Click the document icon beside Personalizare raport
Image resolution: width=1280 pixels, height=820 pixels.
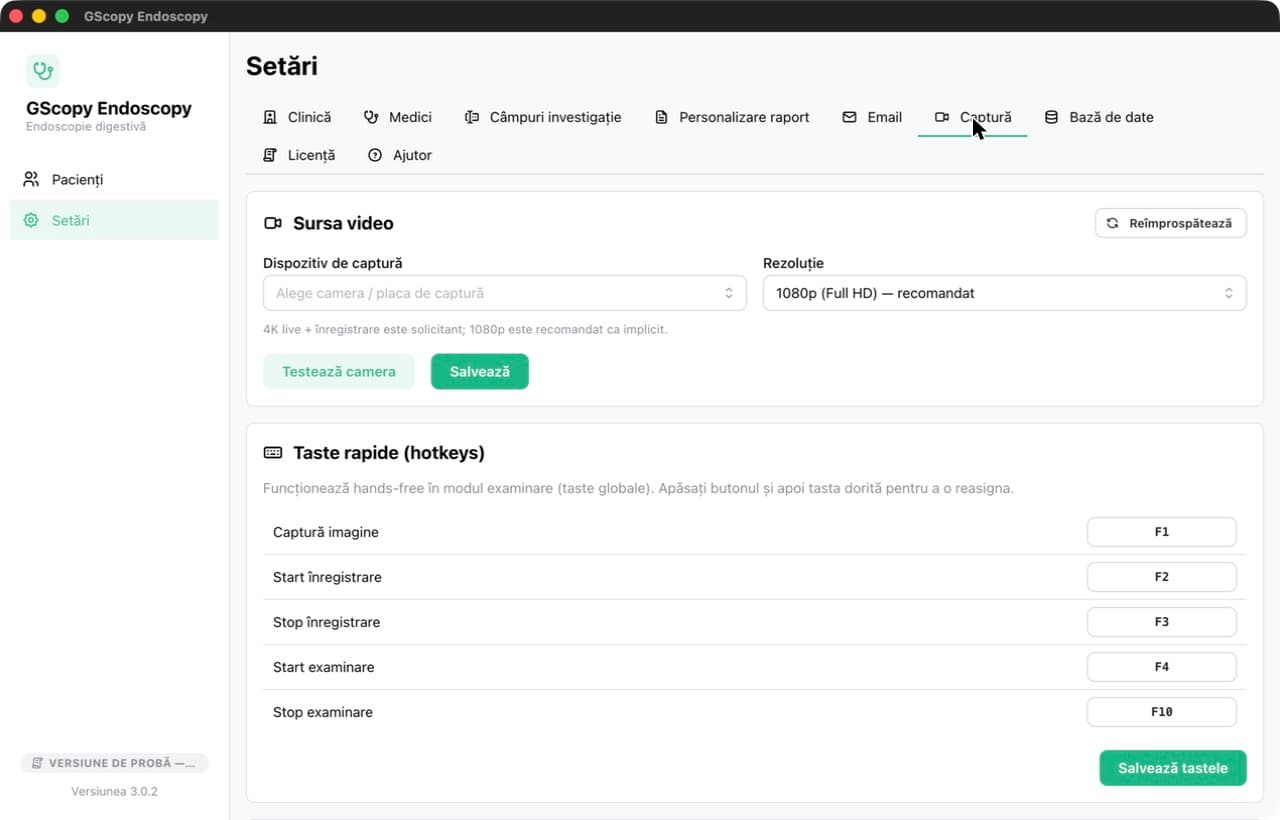661,117
